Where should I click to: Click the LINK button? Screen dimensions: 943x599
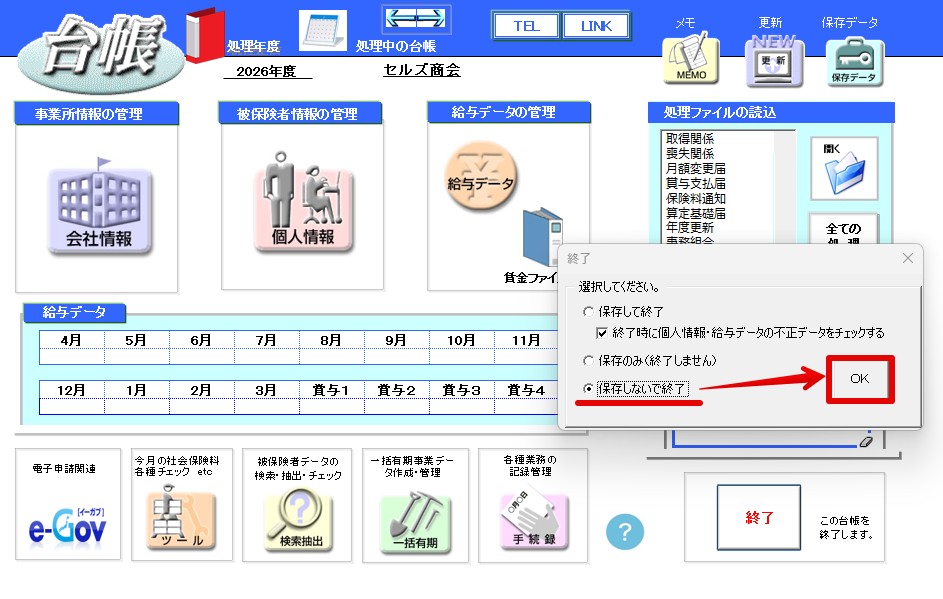(x=596, y=26)
